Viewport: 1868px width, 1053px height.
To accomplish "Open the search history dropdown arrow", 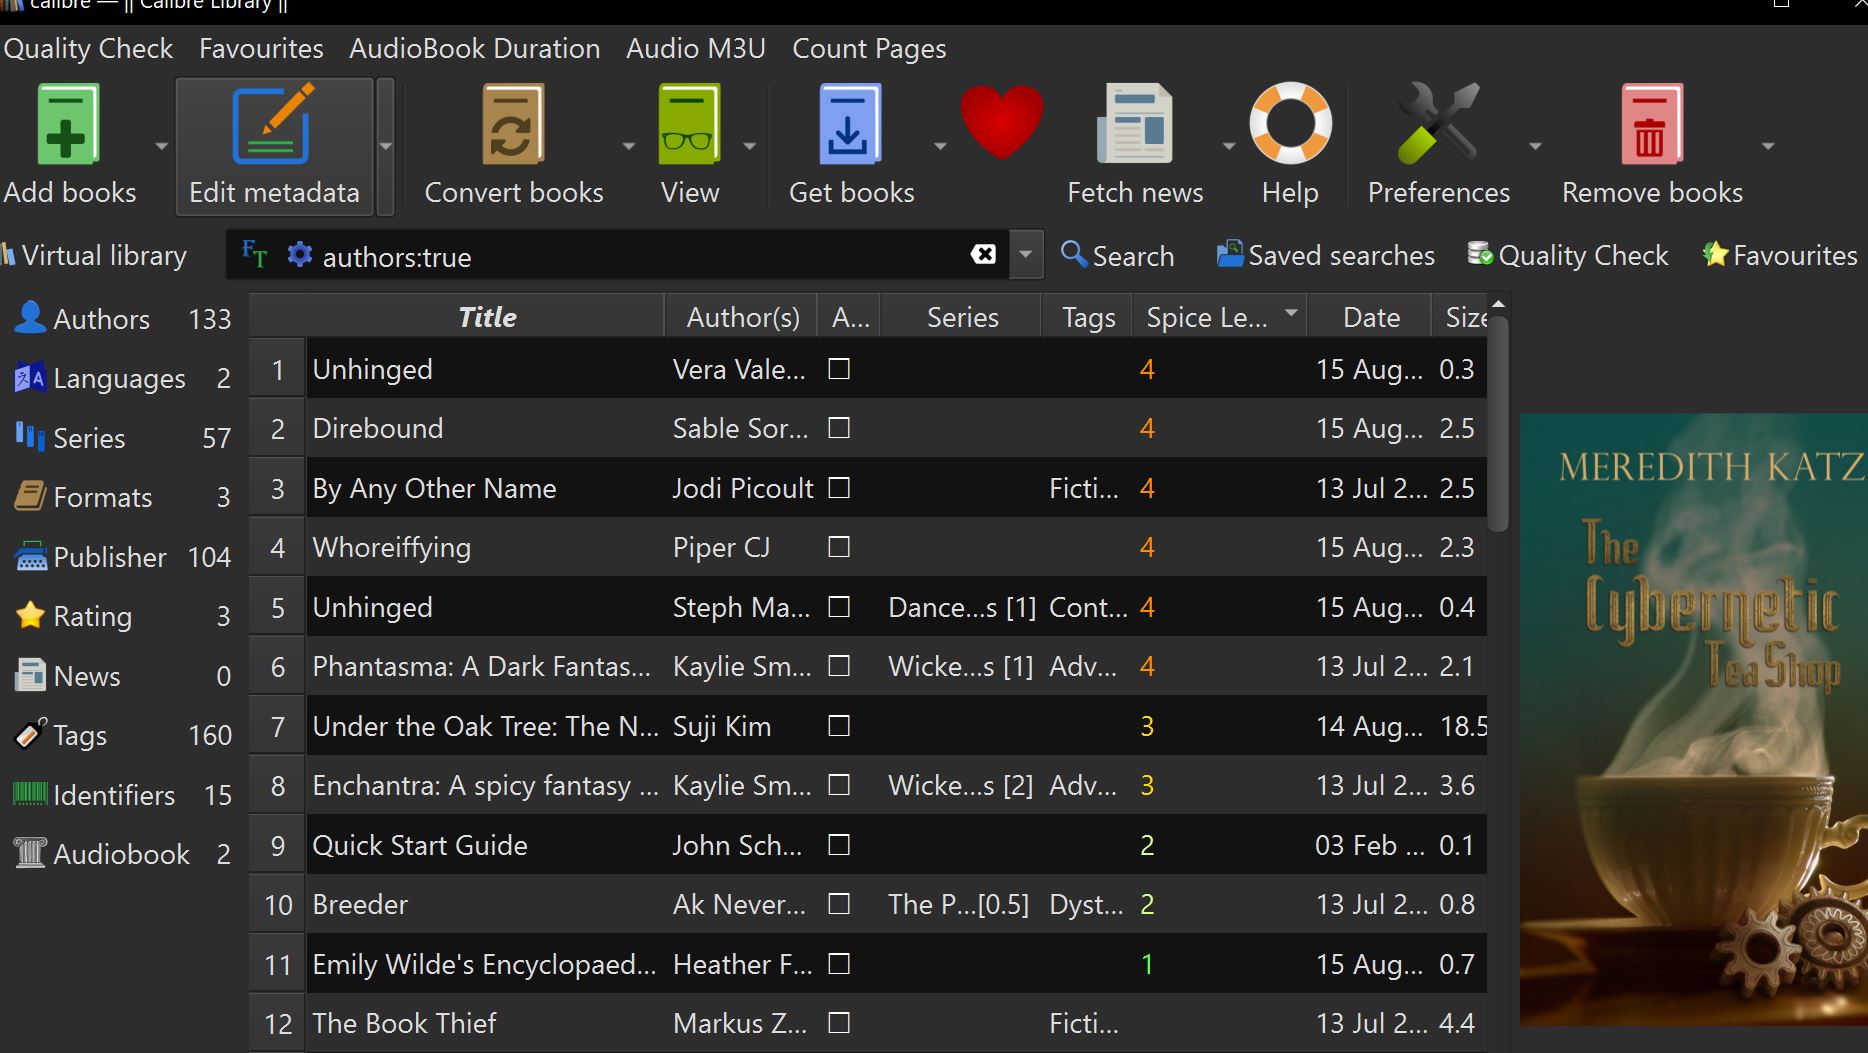I will coord(1025,255).
